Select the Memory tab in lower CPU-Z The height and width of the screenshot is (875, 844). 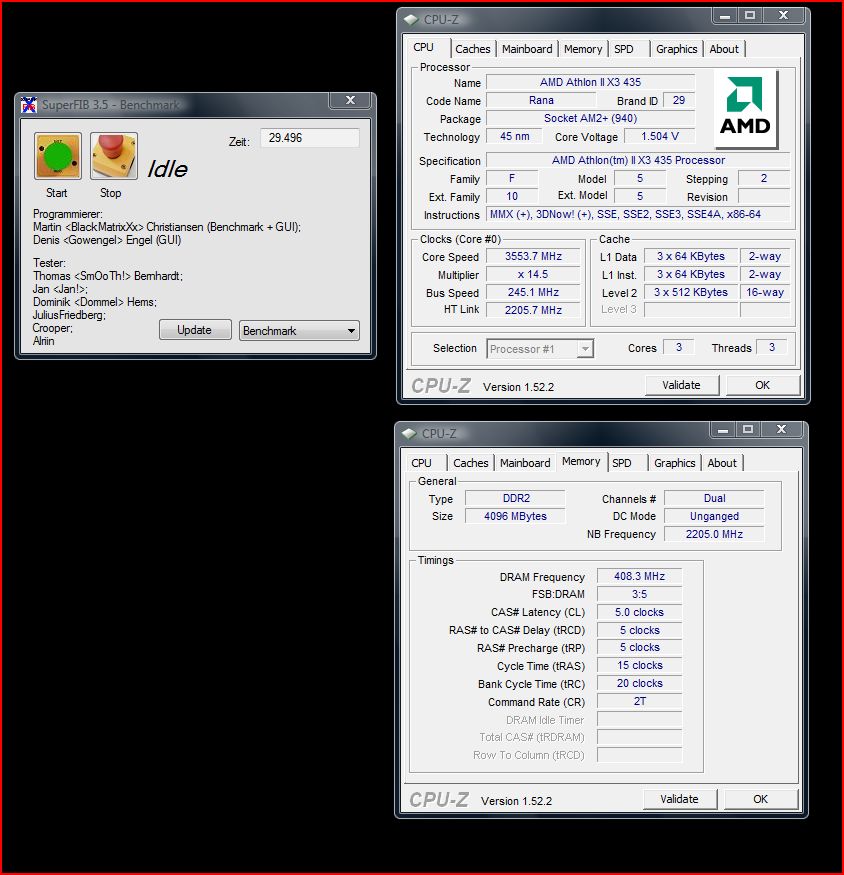pyautogui.click(x=581, y=462)
